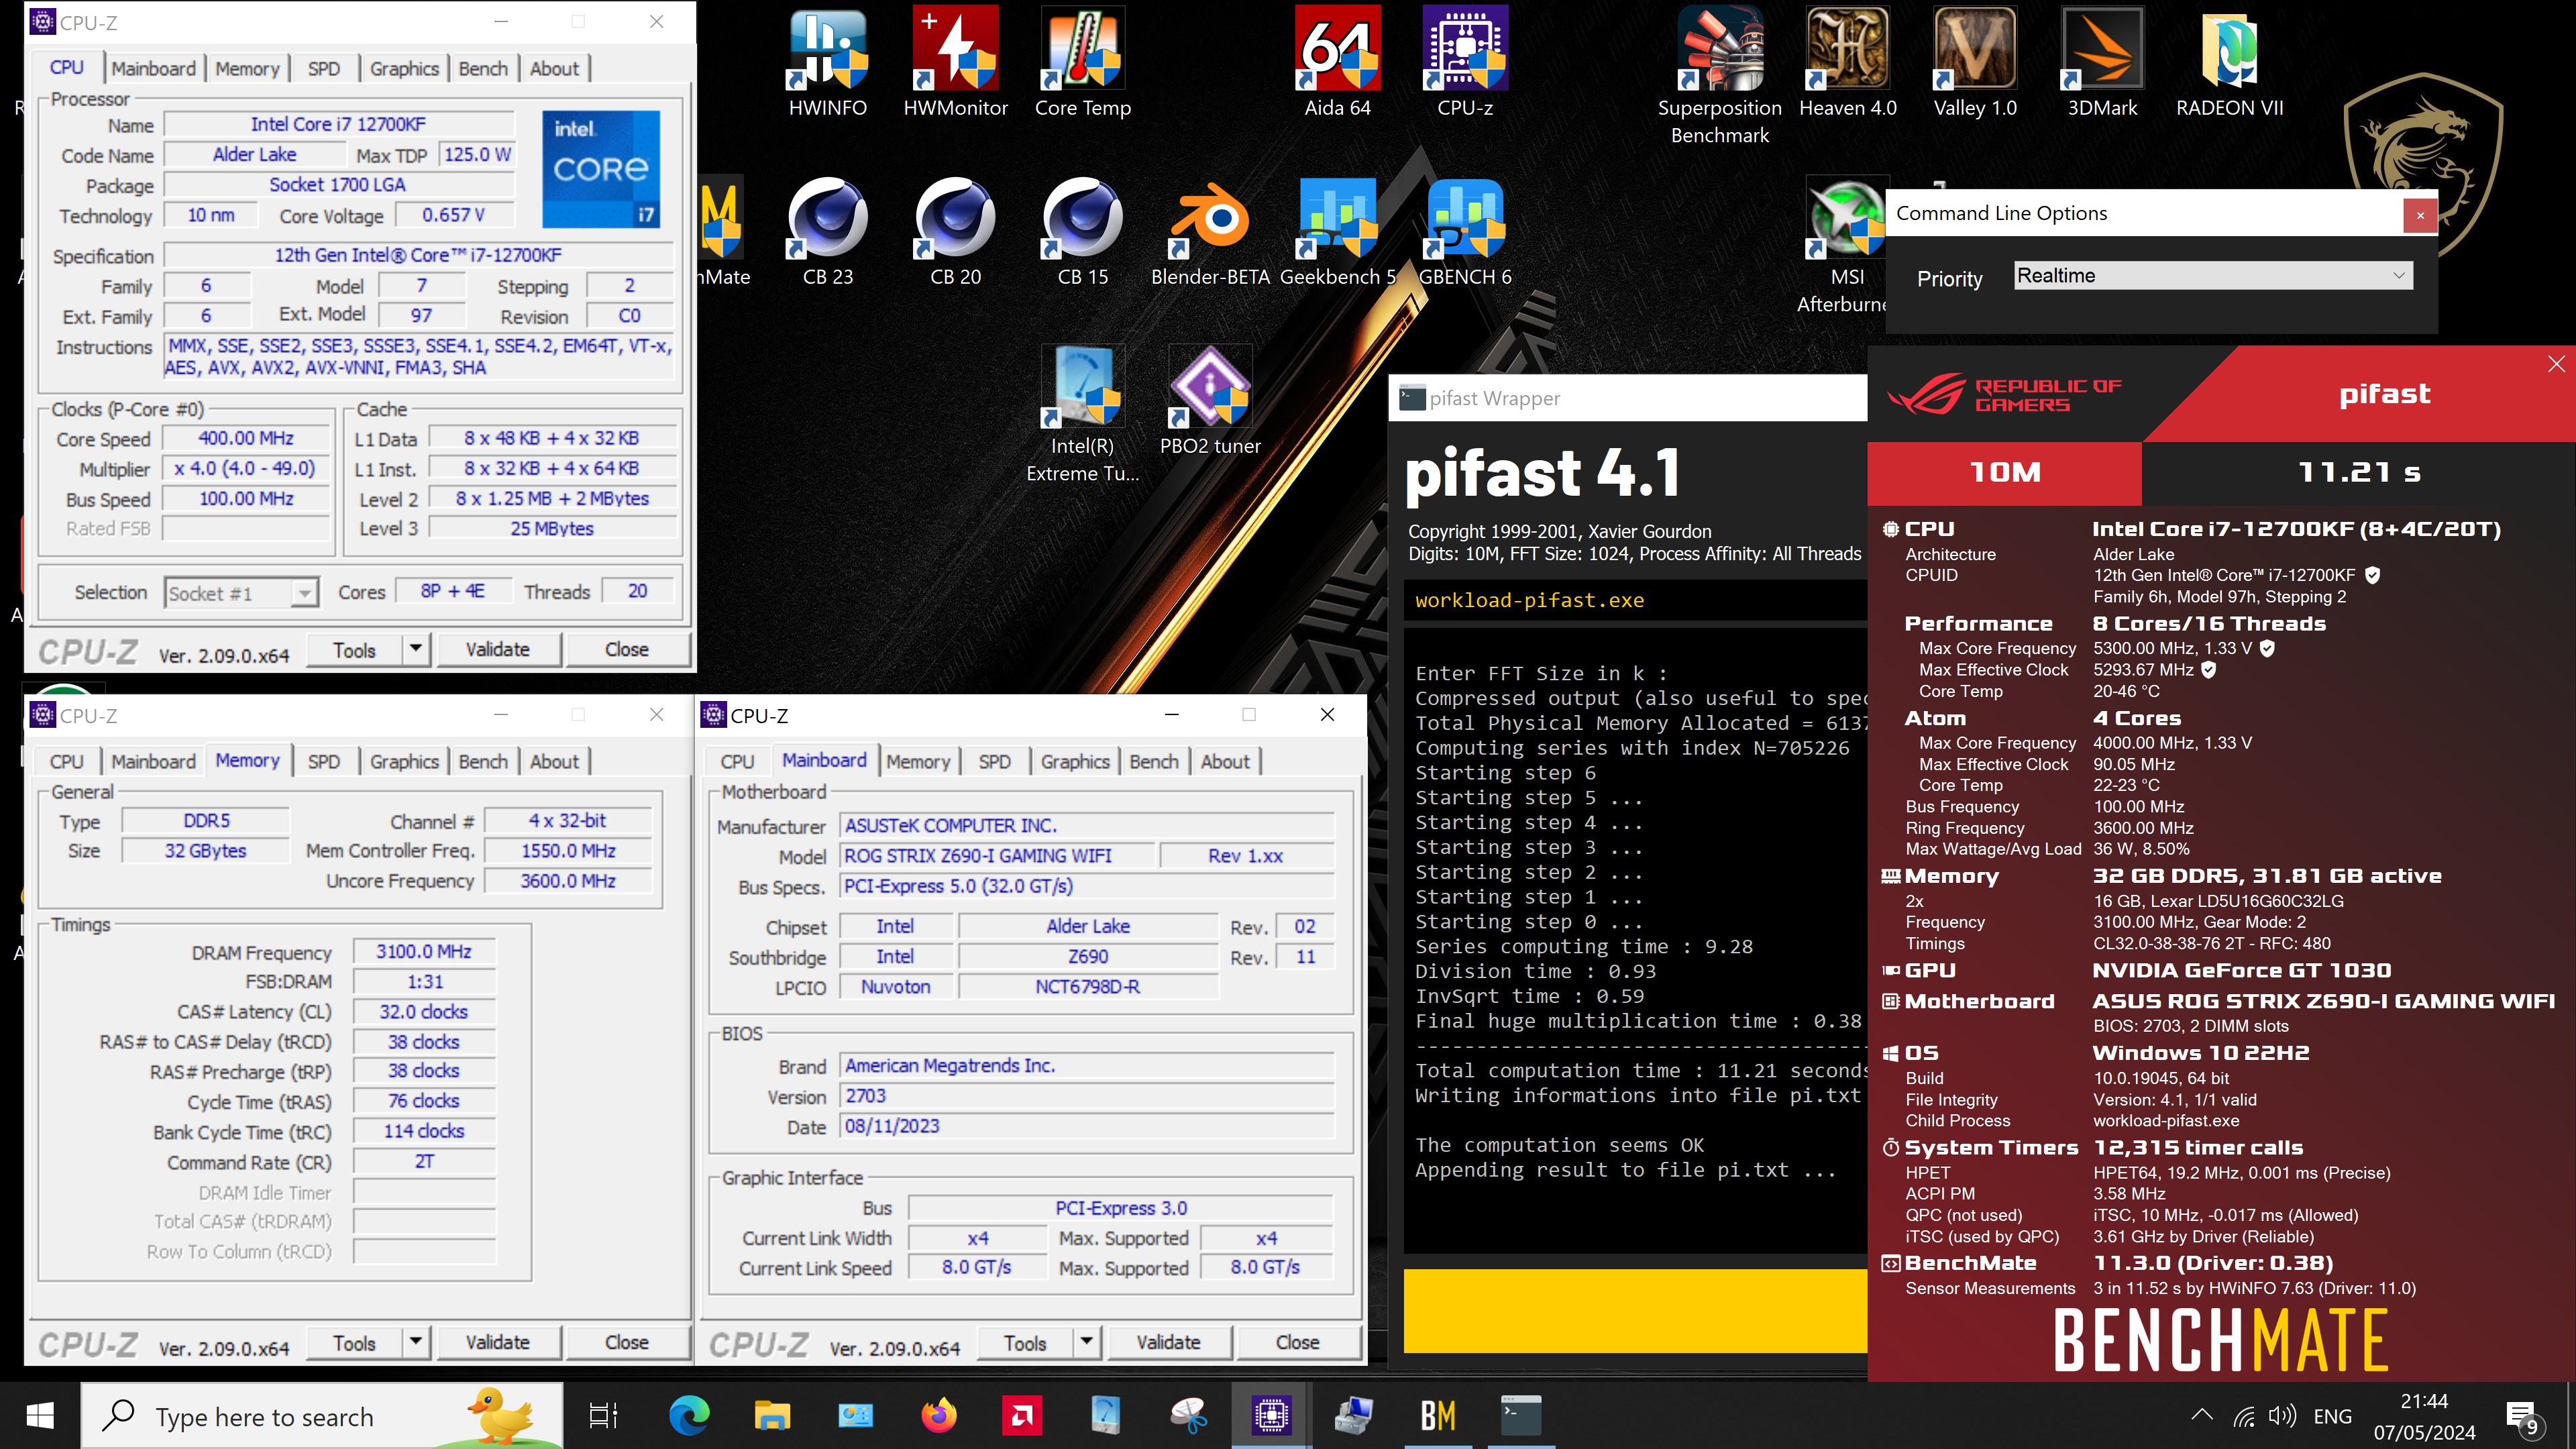The height and width of the screenshot is (1449, 2576).
Task: Click Validate in the Memory tab CPU-Z window
Action: 498,1342
